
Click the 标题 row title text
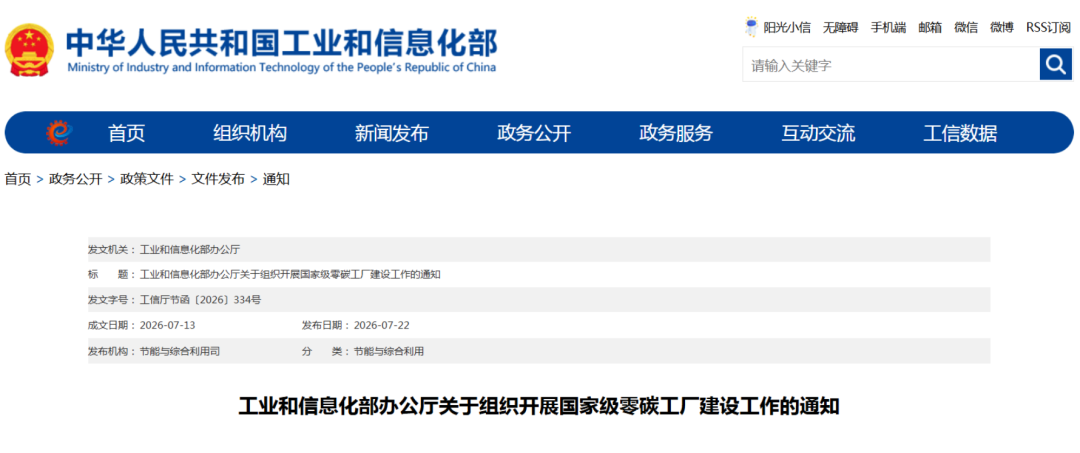(x=290, y=274)
